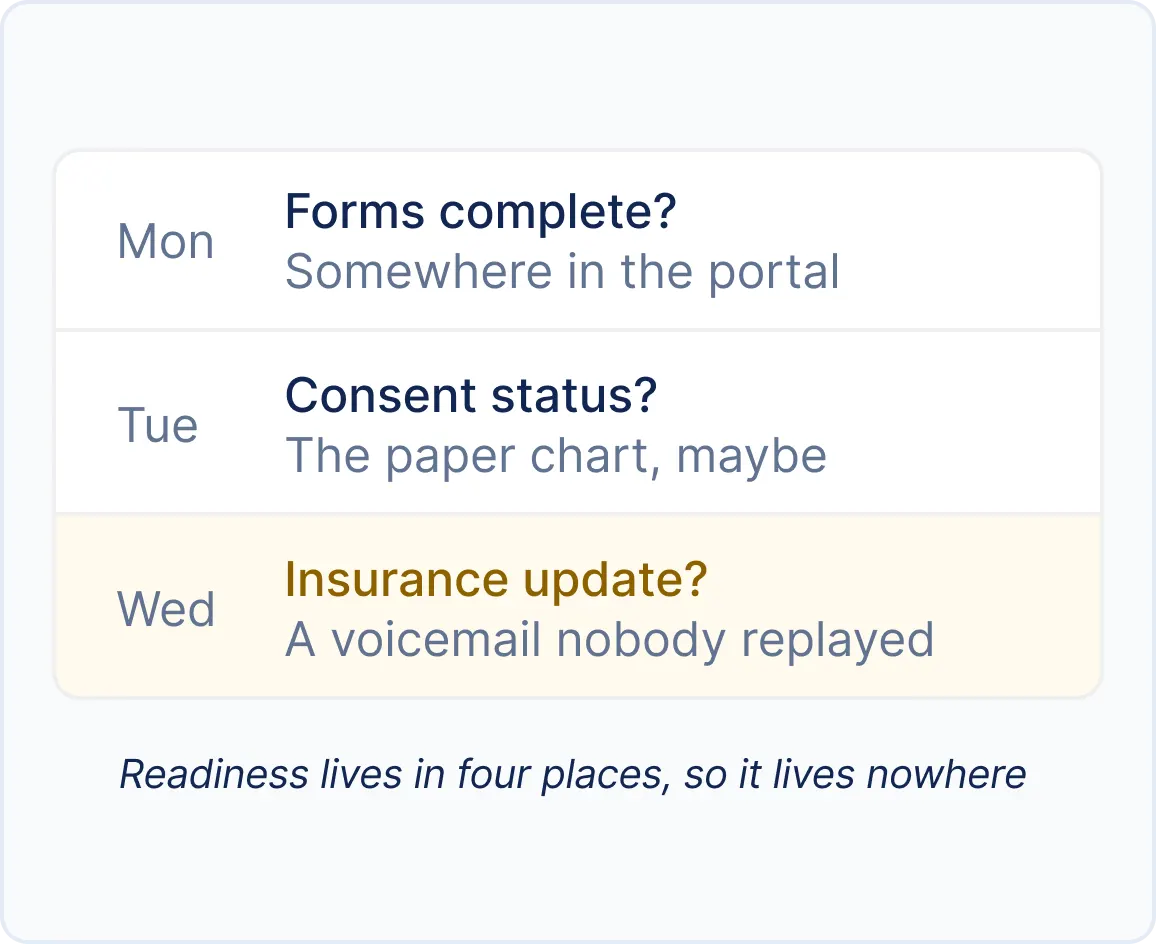Click 'Somewhere in the portal' text
This screenshot has width=1156, height=944.
tap(563, 272)
